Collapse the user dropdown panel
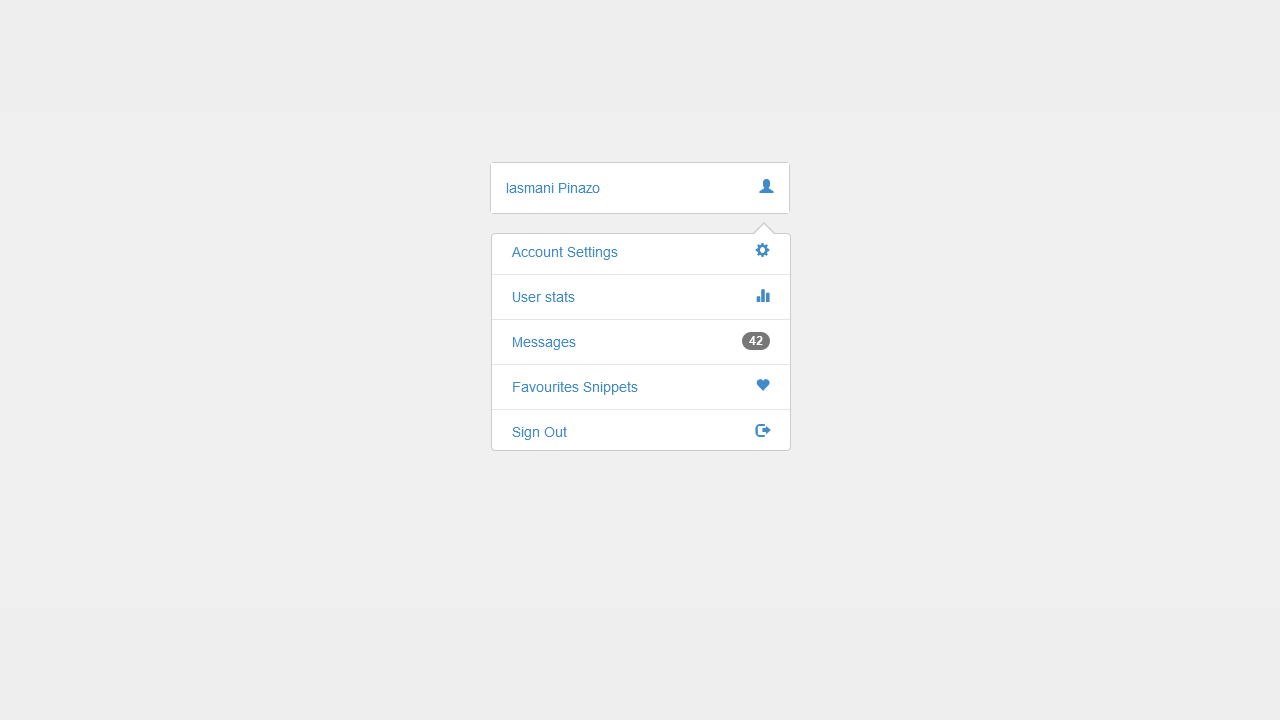1280x720 pixels. point(640,188)
